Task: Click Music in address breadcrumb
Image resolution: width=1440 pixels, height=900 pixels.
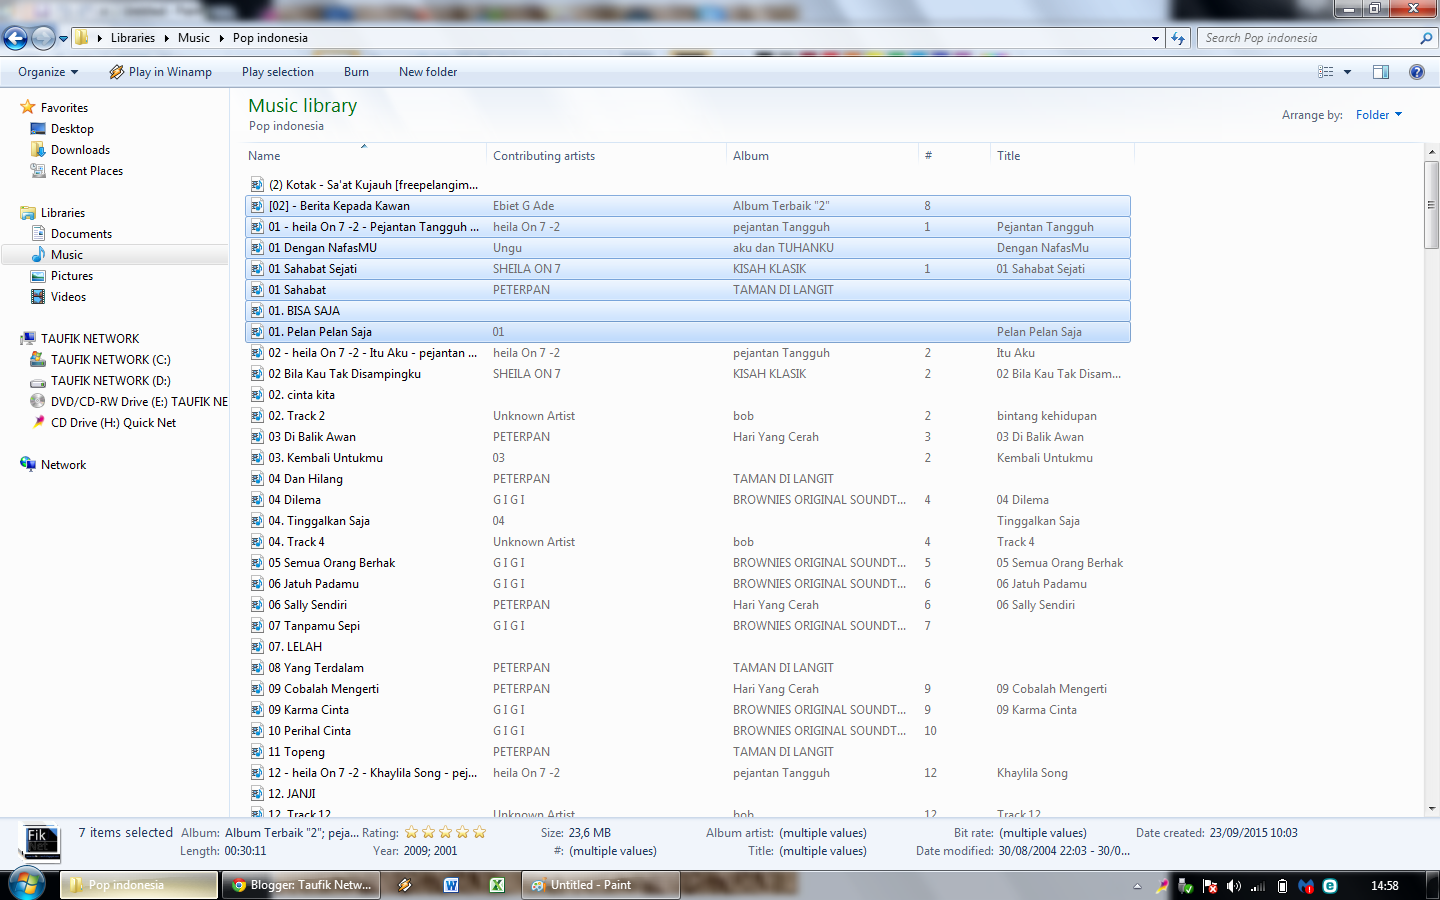Action: click(x=194, y=38)
